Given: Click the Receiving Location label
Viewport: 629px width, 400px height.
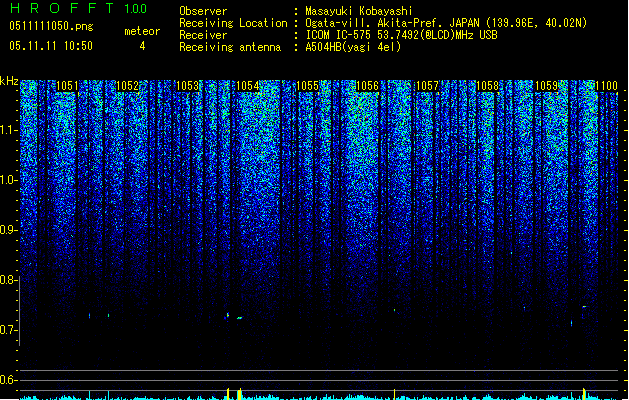Looking at the screenshot, I should 233,23.
